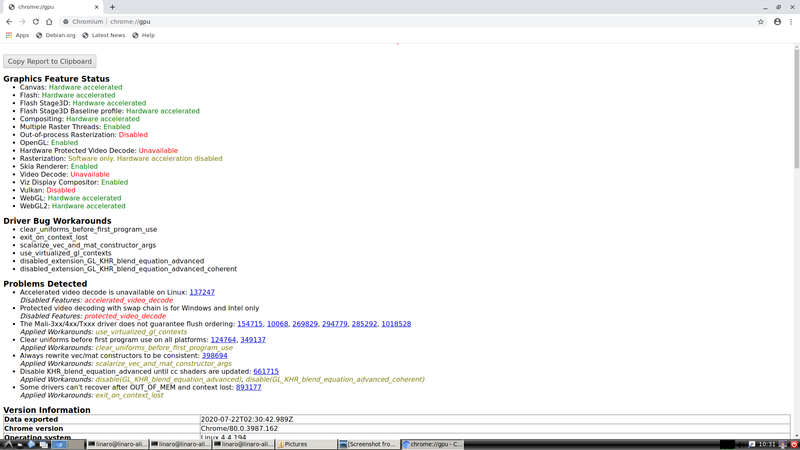Open bug link 398694
This screenshot has height=450, width=800.
(215, 356)
